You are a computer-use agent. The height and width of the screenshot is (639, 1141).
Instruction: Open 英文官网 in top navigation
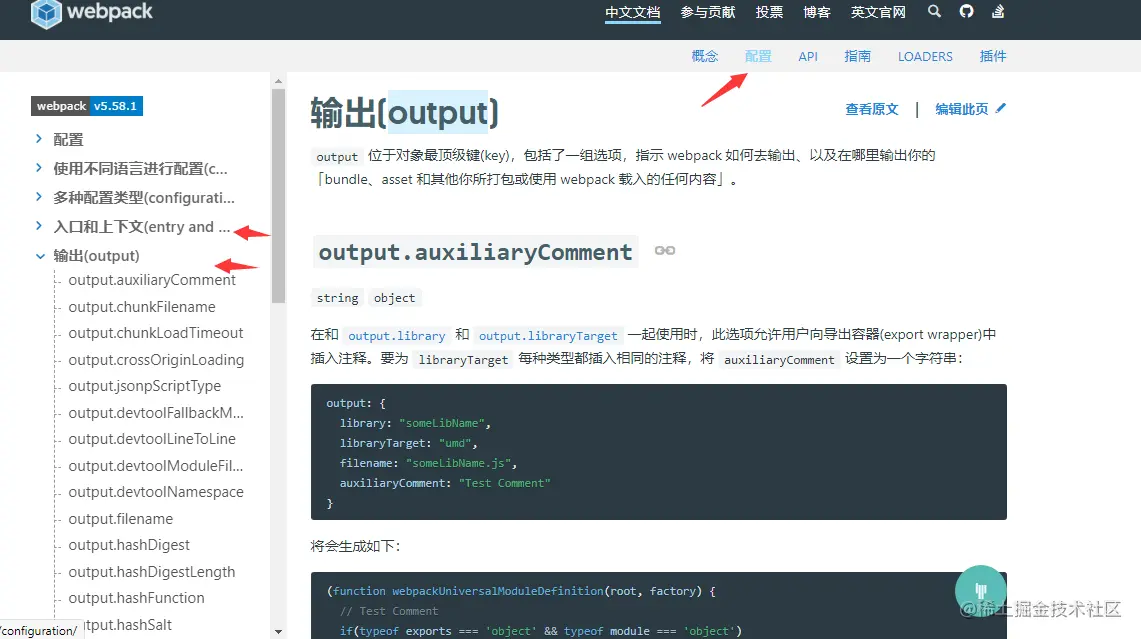[878, 12]
